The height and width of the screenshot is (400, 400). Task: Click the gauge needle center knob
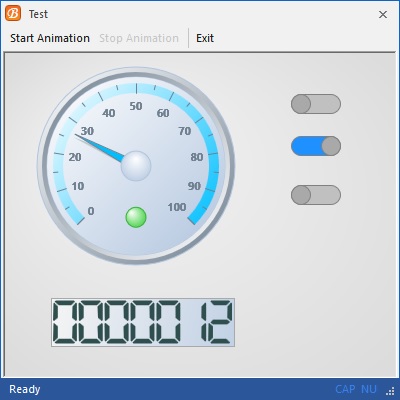tap(136, 166)
